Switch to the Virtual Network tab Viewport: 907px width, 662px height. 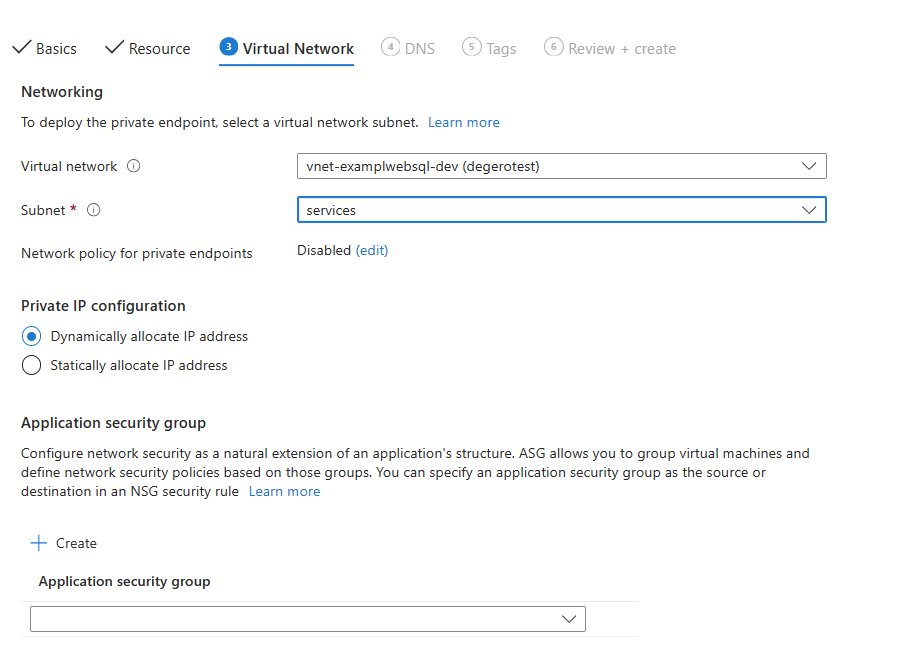tap(298, 49)
